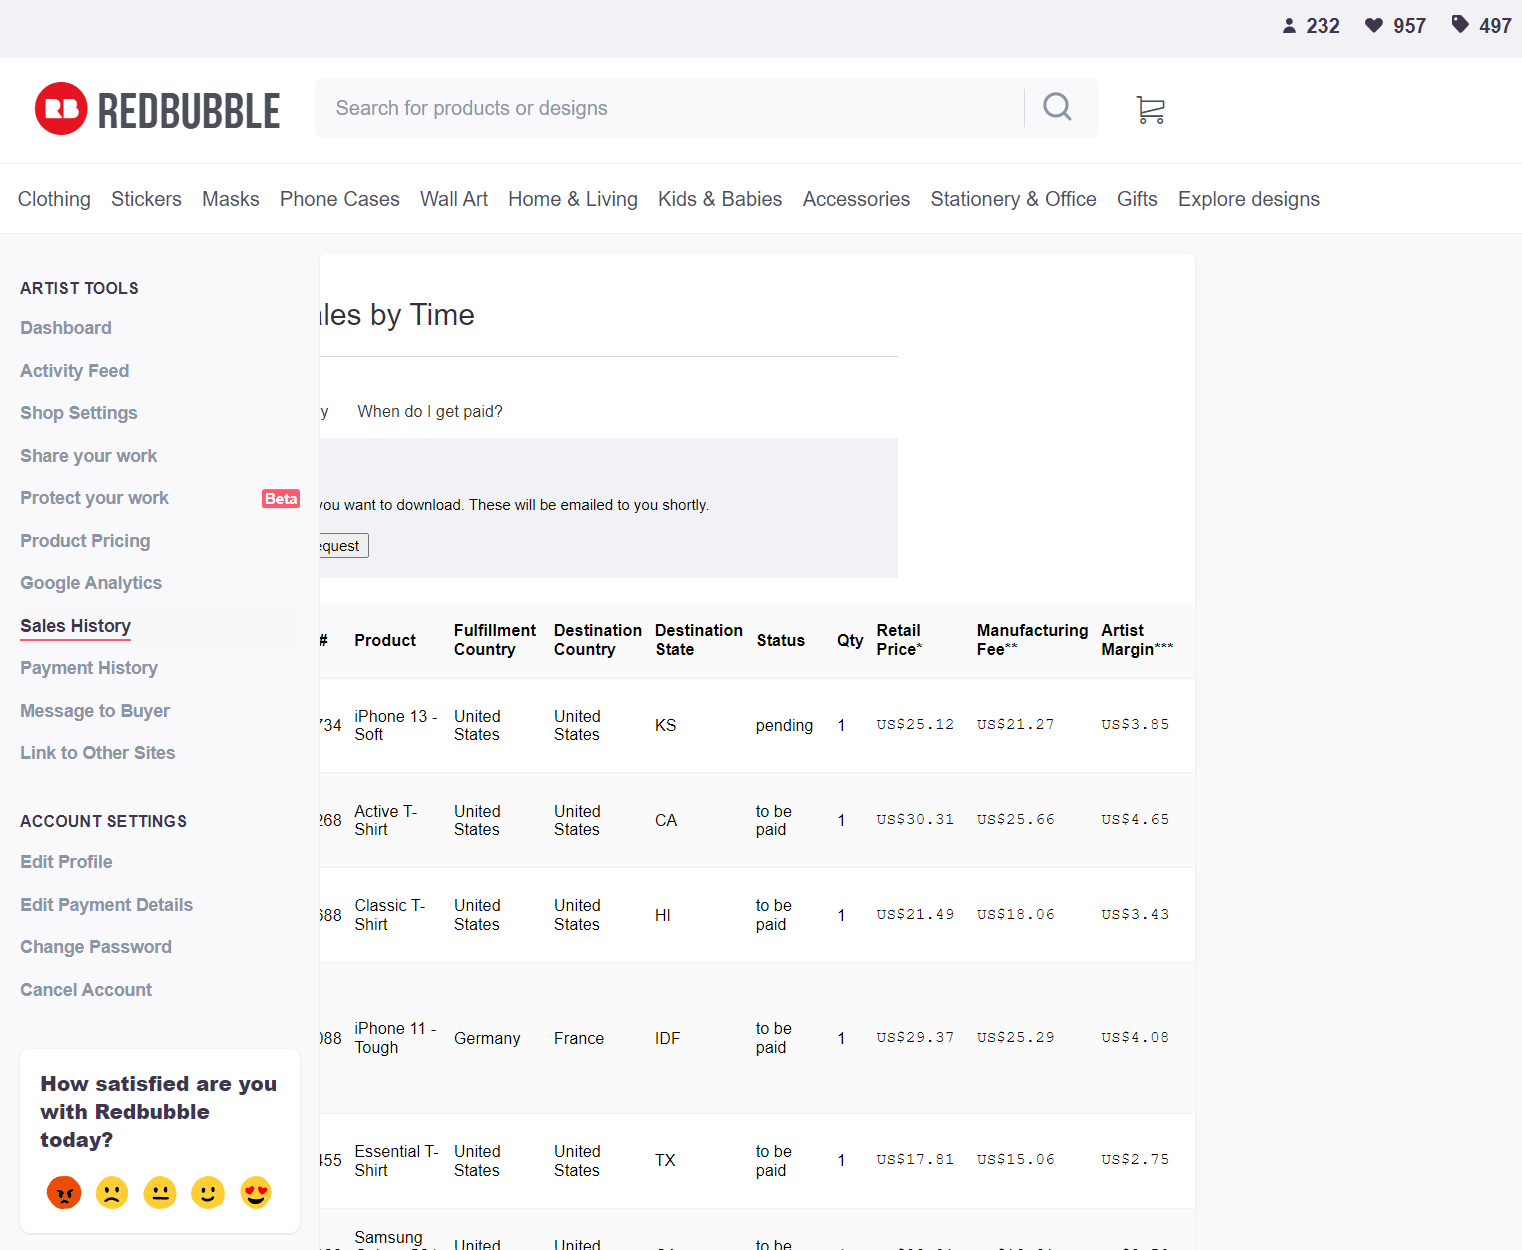This screenshot has width=1522, height=1250.
Task: Click the 'France' destination country cell
Action: (579, 1038)
